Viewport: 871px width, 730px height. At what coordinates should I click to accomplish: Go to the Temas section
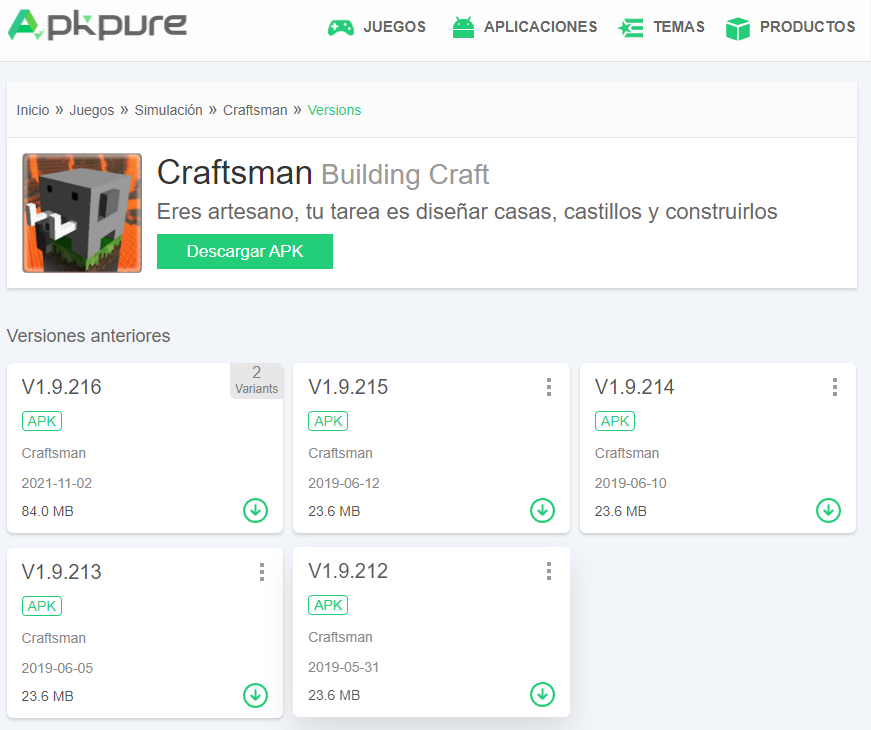[x=661, y=27]
